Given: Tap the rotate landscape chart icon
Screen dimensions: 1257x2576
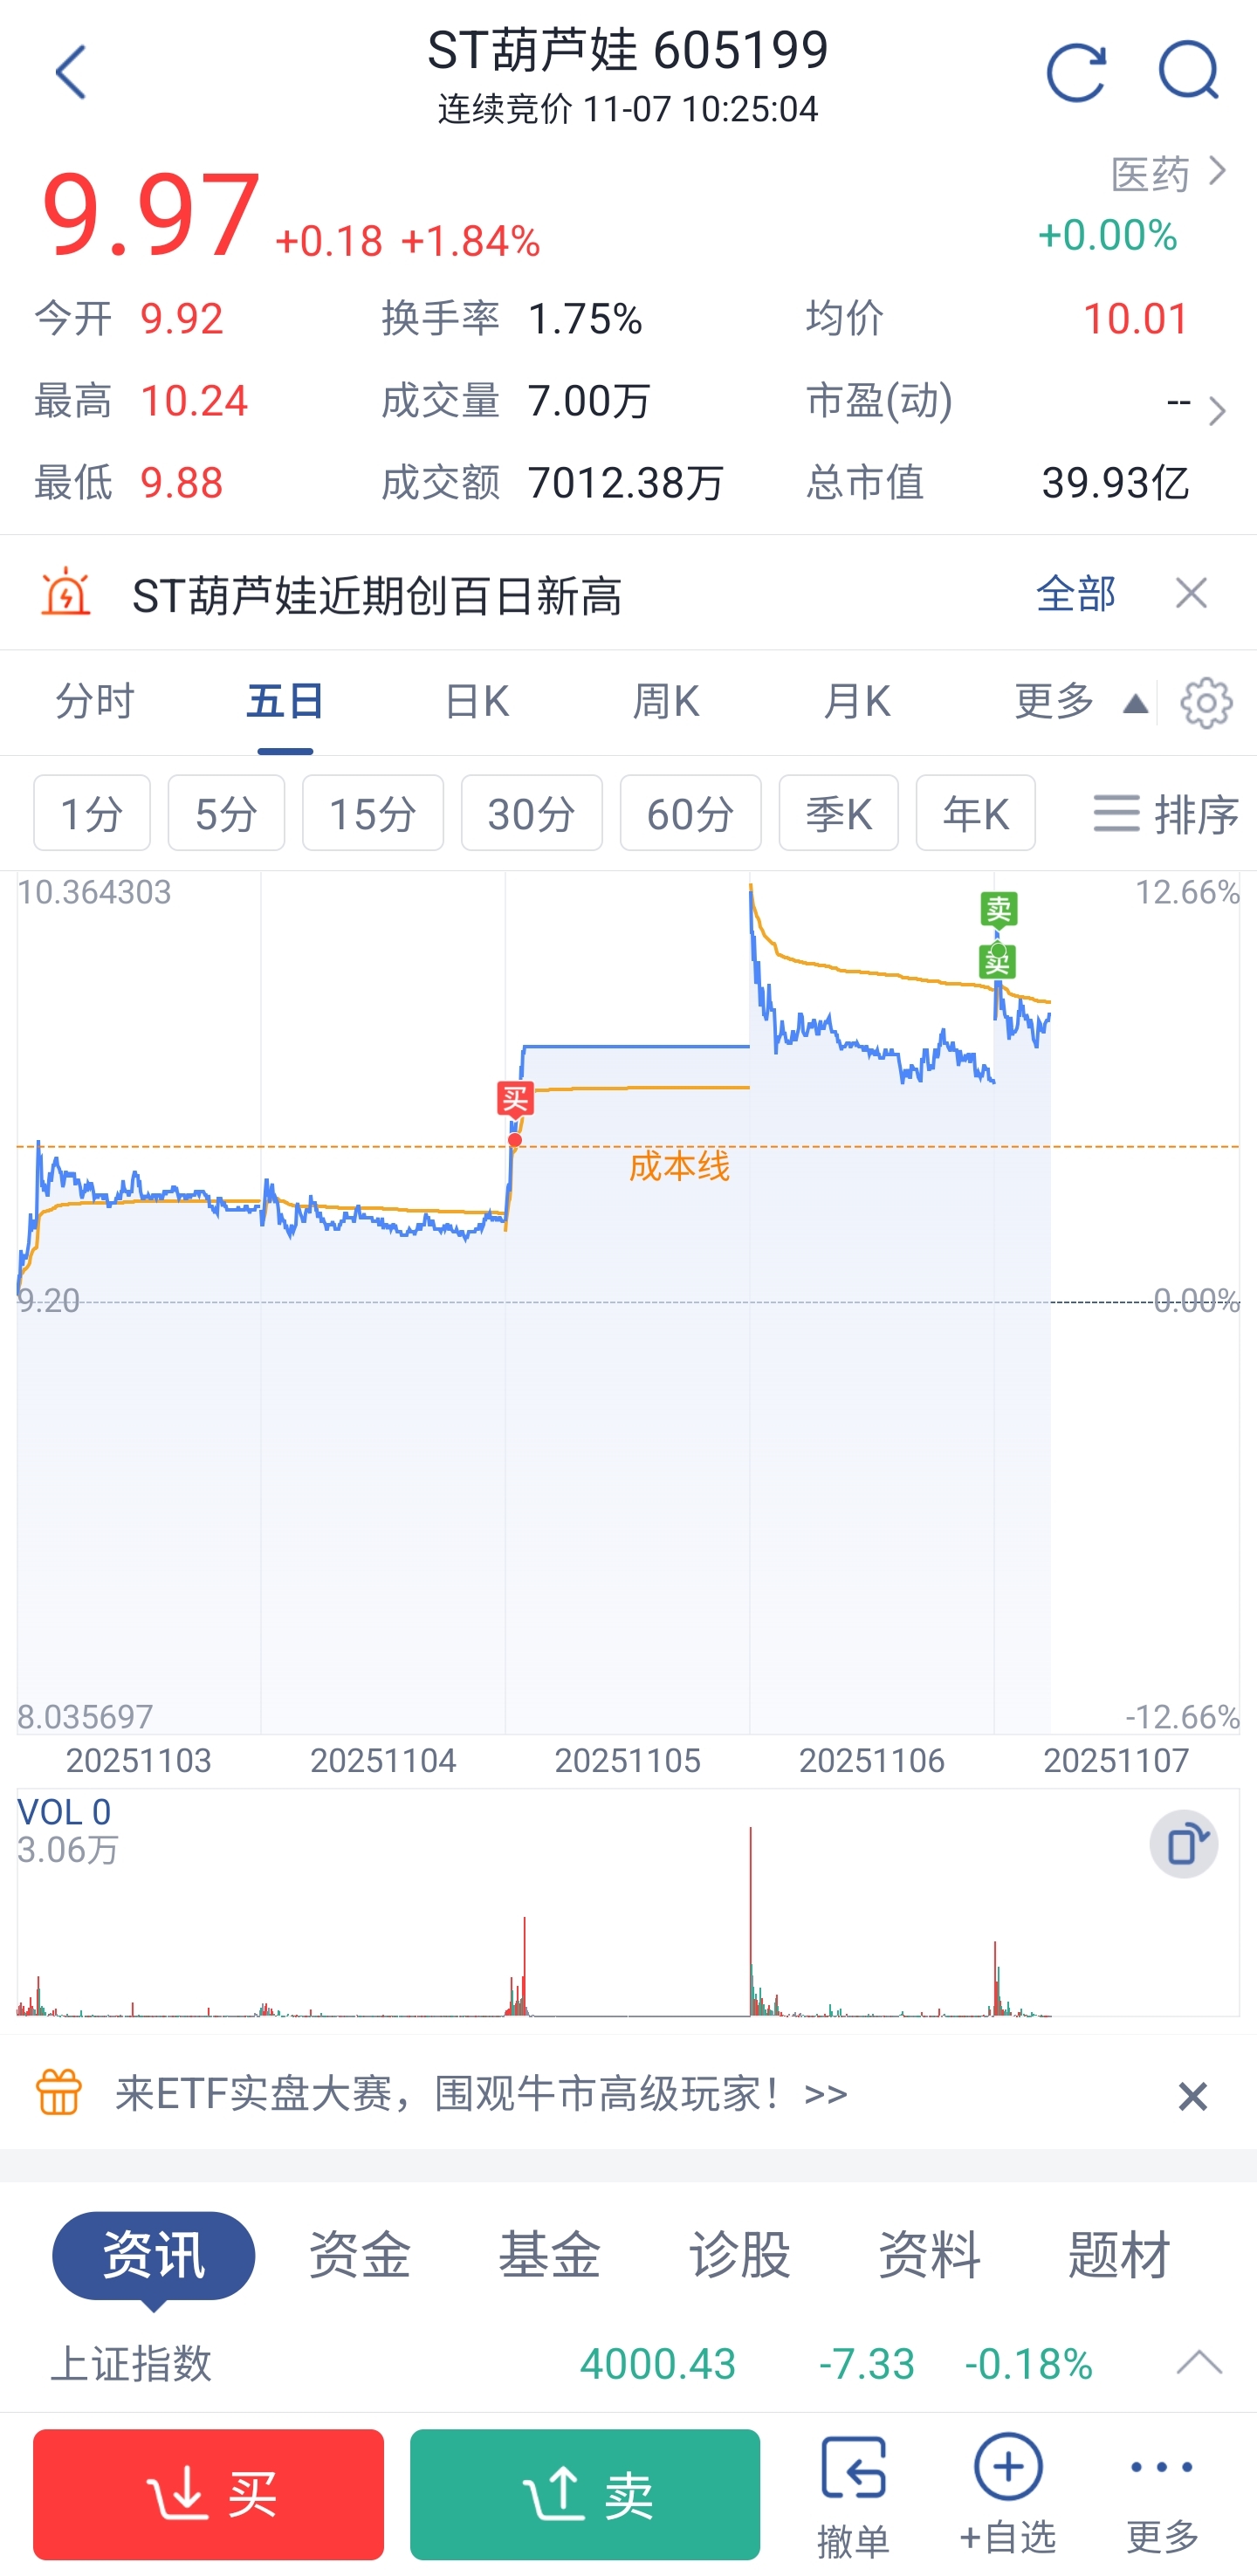Looking at the screenshot, I should click(1184, 1843).
